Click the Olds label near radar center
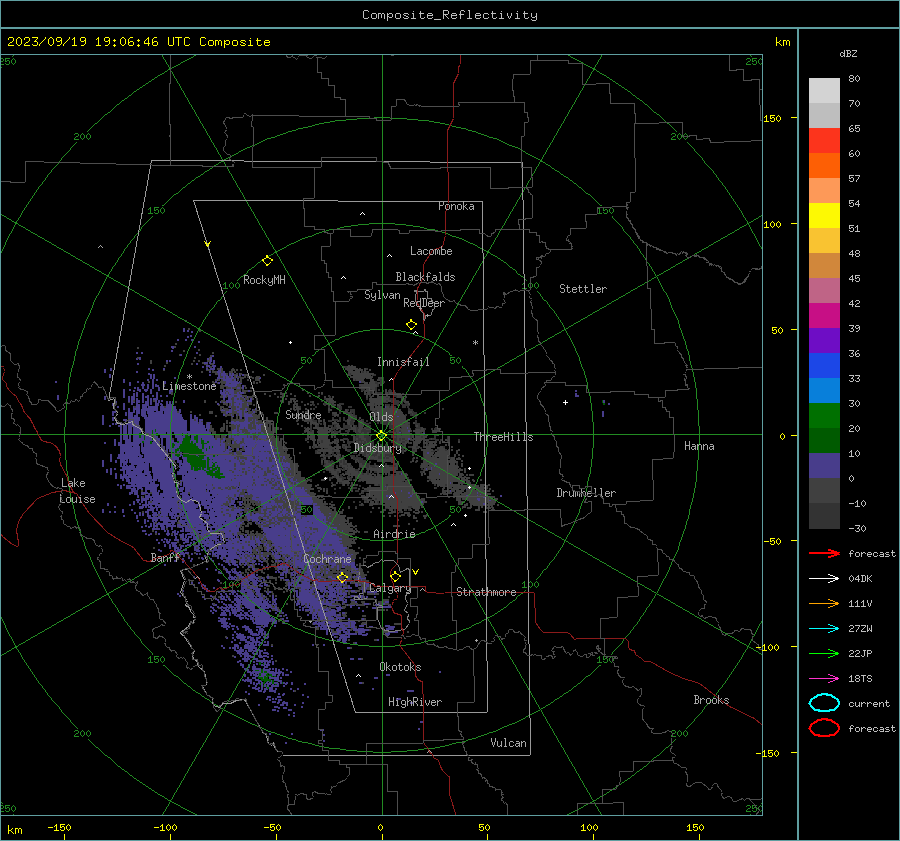 381,417
